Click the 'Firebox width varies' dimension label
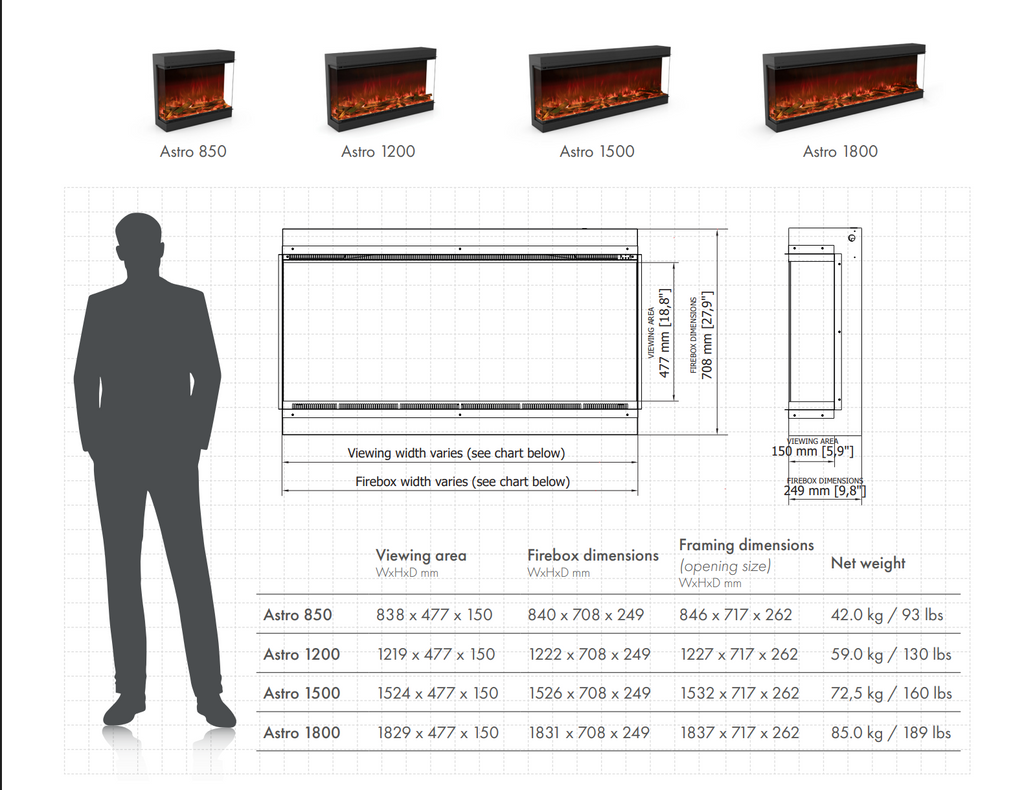This screenshot has height=790, width=1024. pyautogui.click(x=462, y=482)
